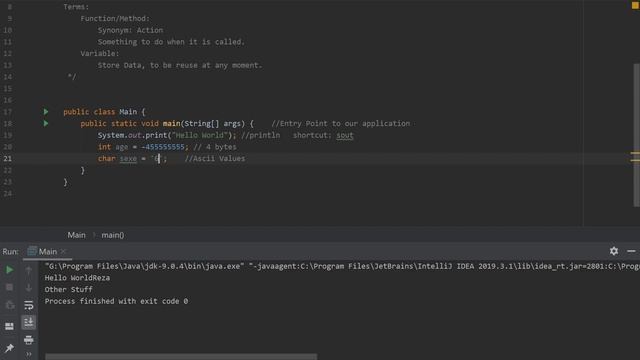Viewport: 640px width, 360px height.
Task: Click the 'Entry Point to our application' comment
Action: coord(341,123)
